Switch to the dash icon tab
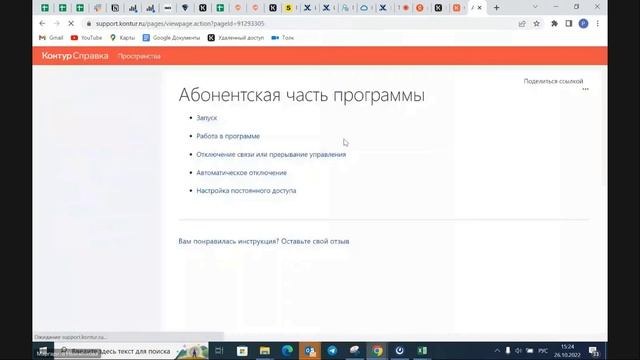This screenshot has height=360, width=640. click(167, 8)
